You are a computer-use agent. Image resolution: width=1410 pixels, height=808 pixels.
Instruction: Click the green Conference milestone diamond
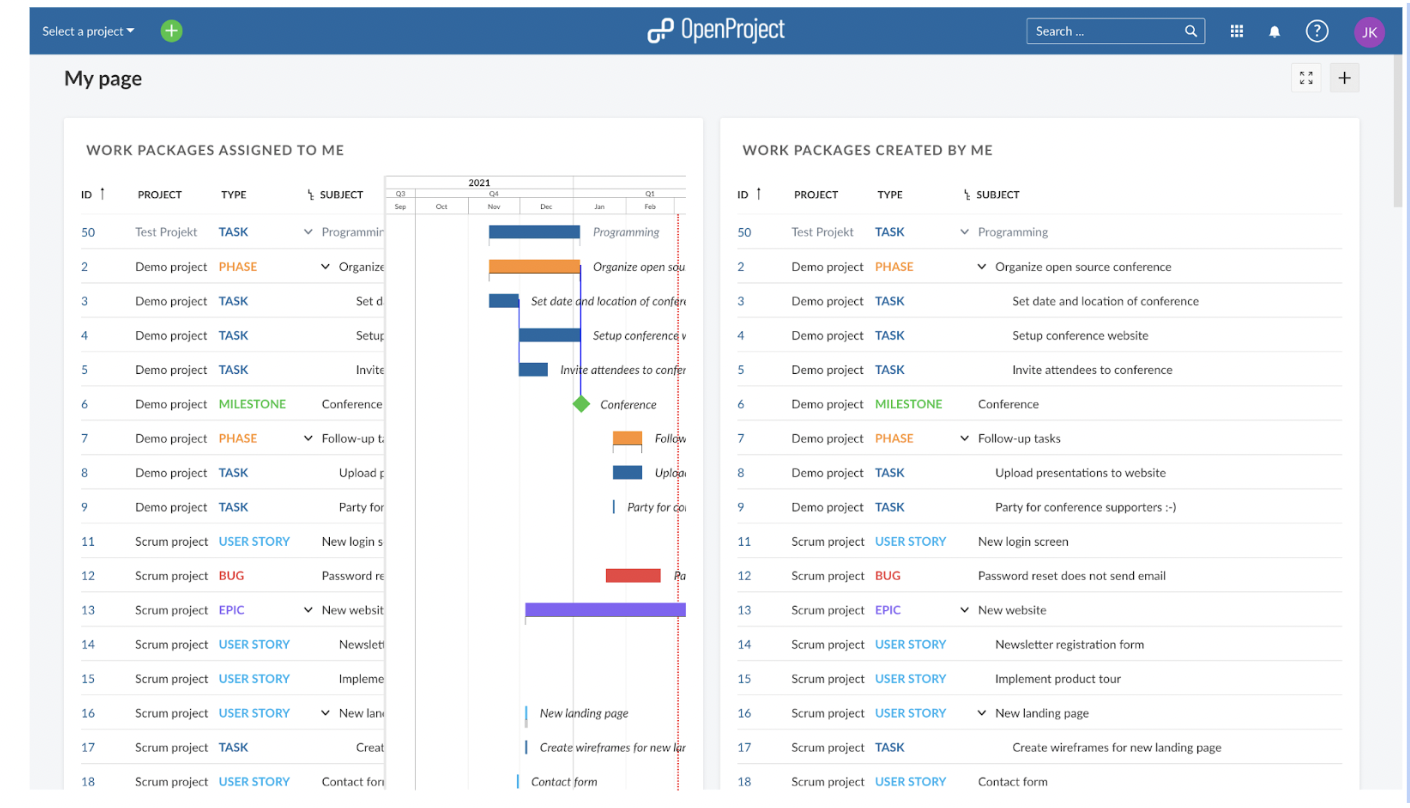coord(581,404)
